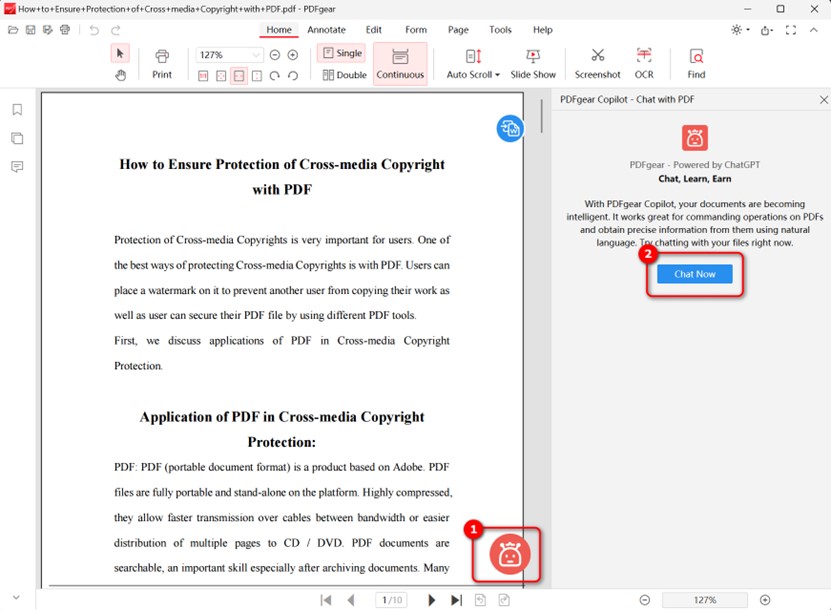Run OCR on the document
Screen dimensions: 831x610
643,62
